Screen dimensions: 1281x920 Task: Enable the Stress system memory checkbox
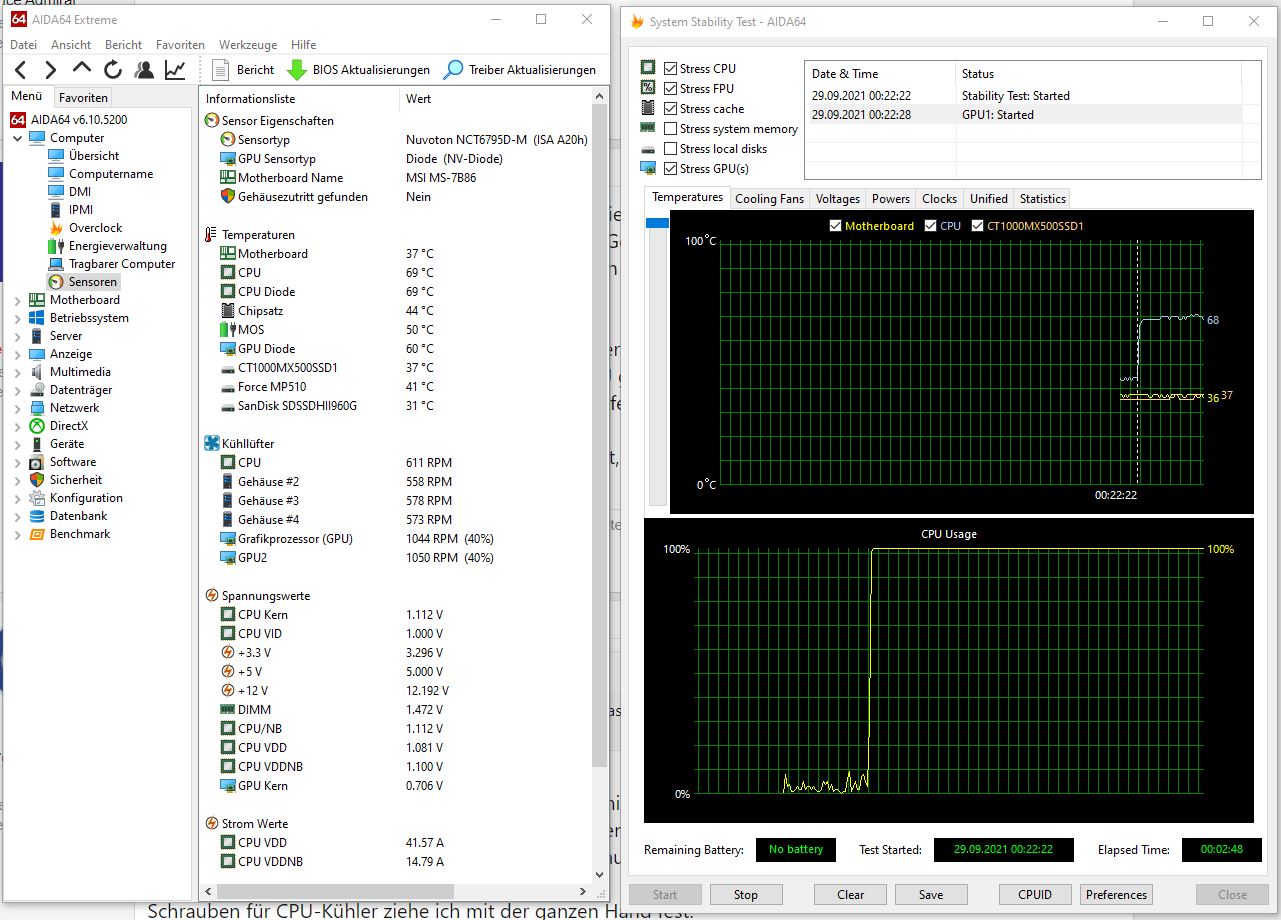click(x=670, y=129)
